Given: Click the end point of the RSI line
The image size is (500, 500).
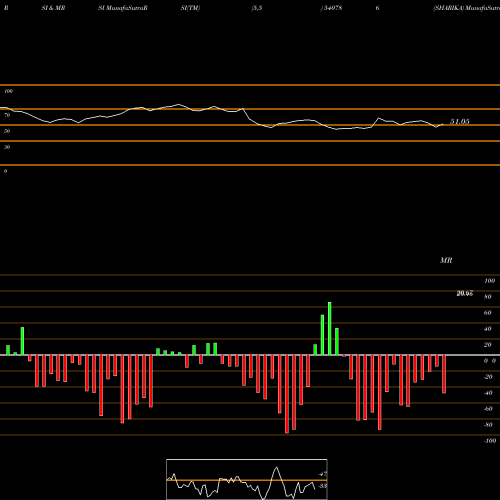Looking at the screenshot, I should [x=443, y=124].
